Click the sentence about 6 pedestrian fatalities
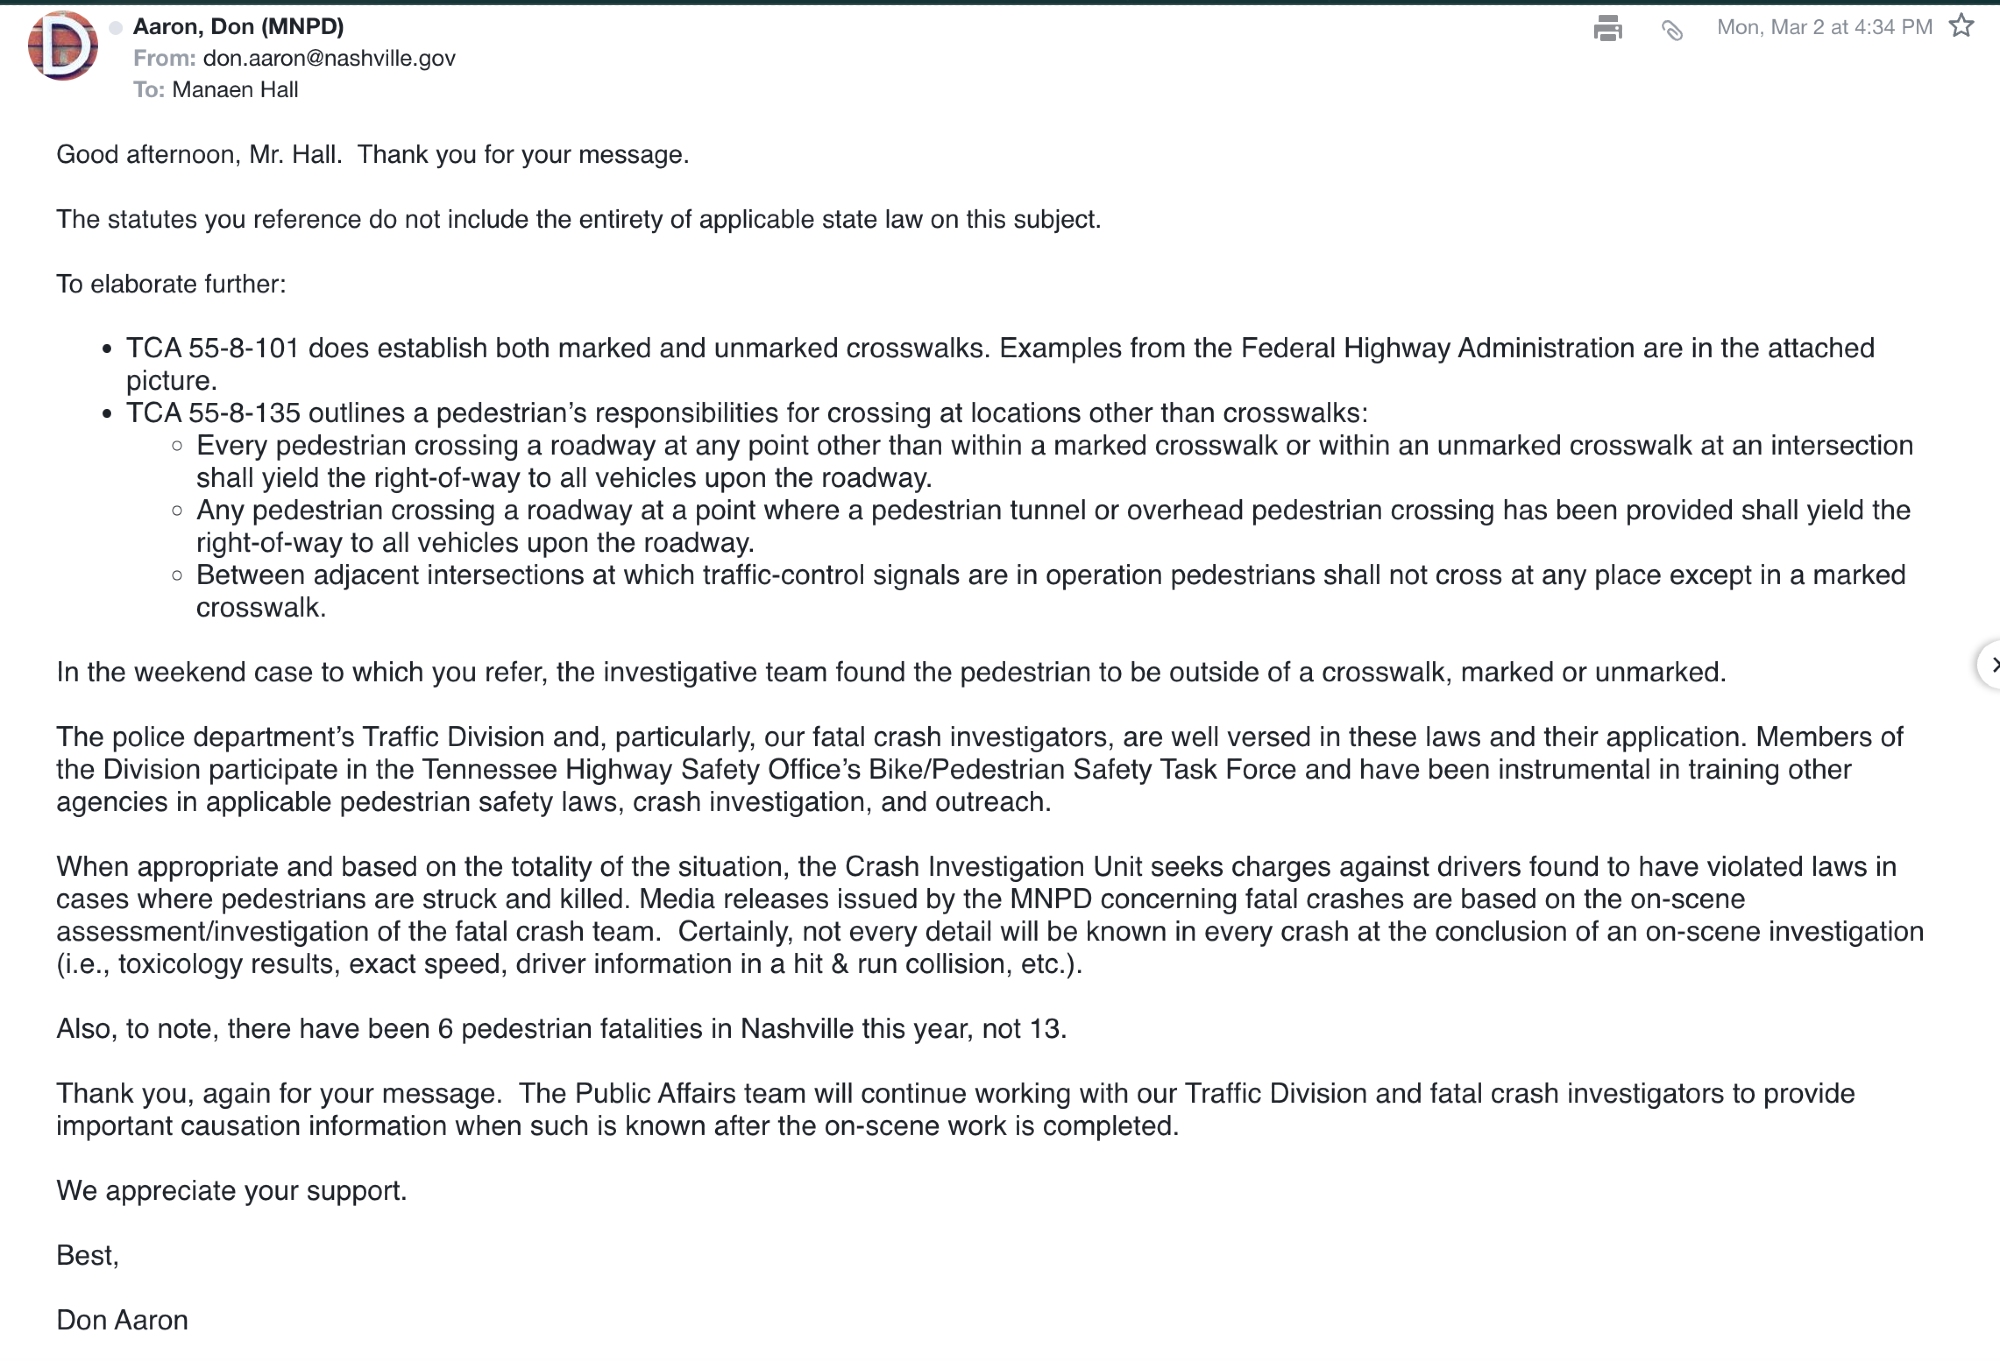The width and height of the screenshot is (2000, 1361). 561,1029
